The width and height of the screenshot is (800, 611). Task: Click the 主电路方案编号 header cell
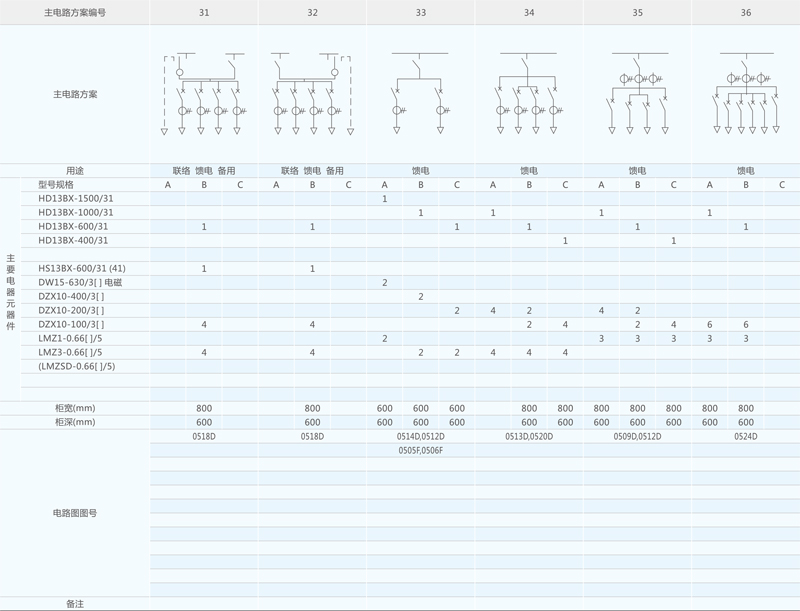[75, 12]
